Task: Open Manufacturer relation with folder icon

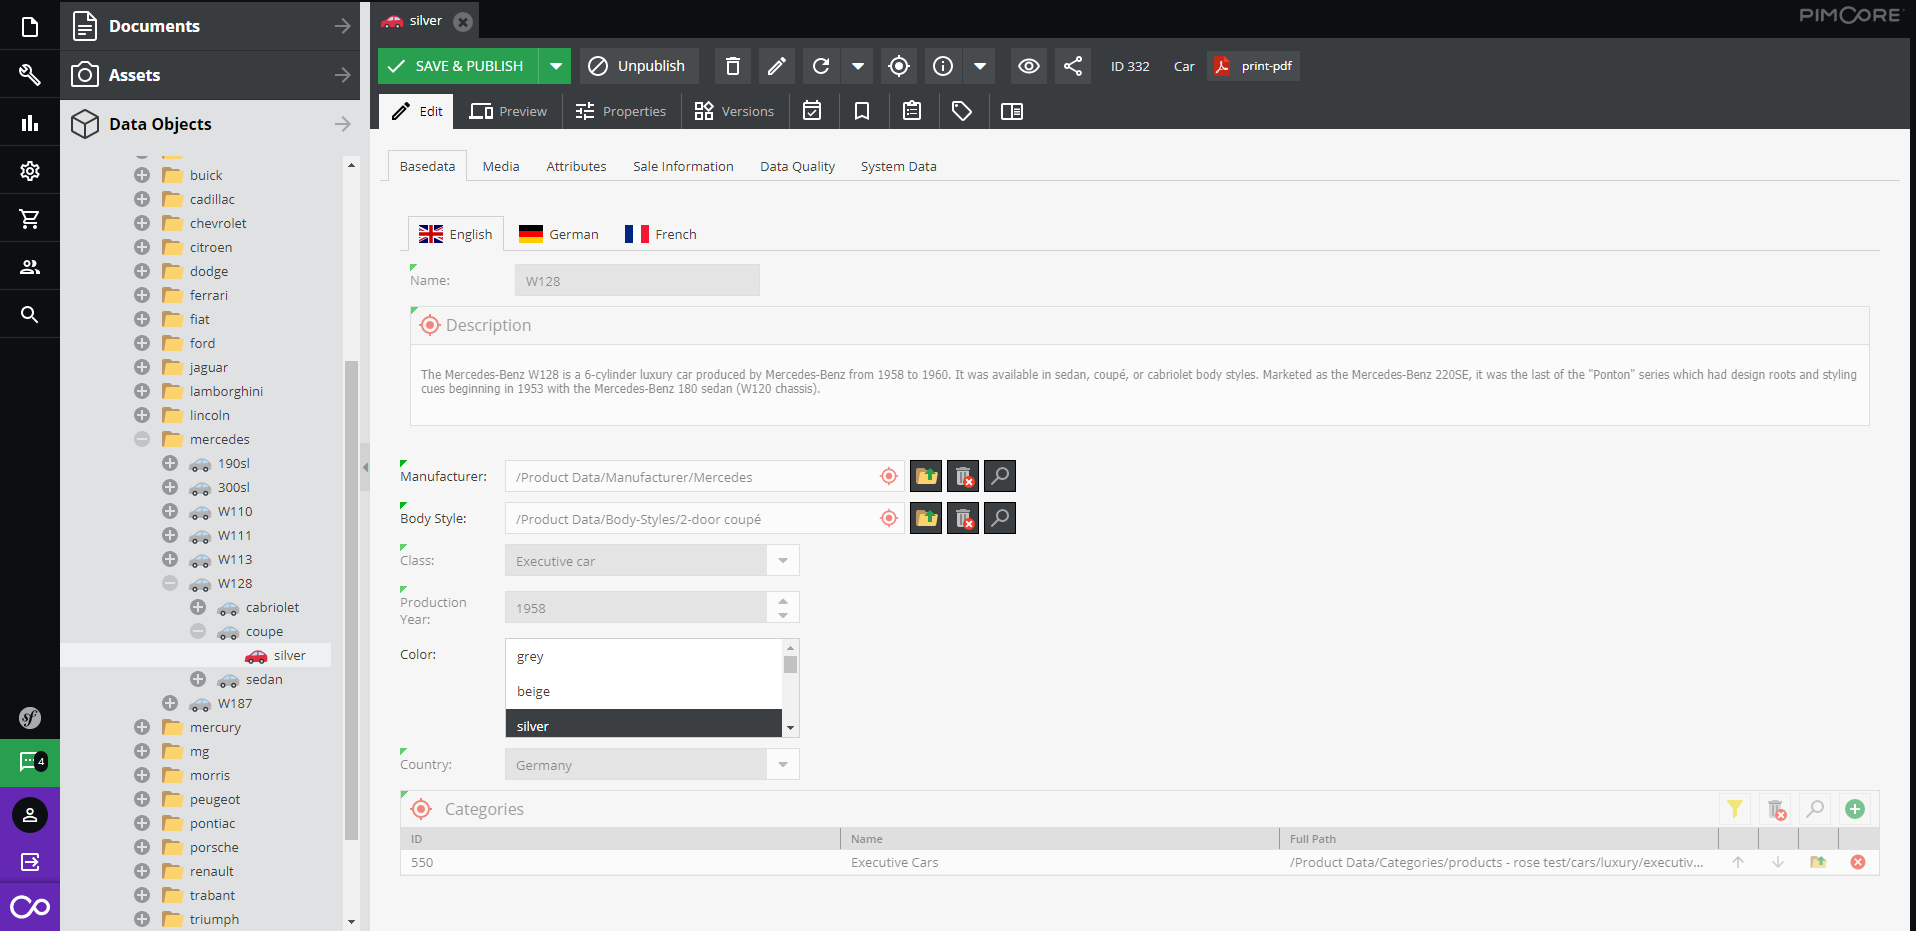Action: [x=926, y=476]
